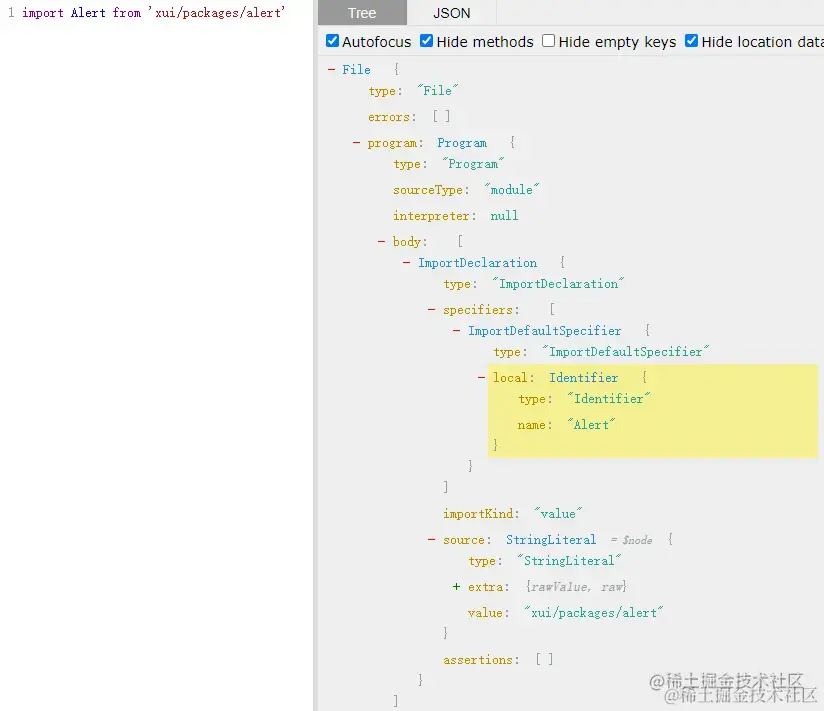The image size is (824, 711).
Task: Collapse the body array
Action: click(382, 242)
